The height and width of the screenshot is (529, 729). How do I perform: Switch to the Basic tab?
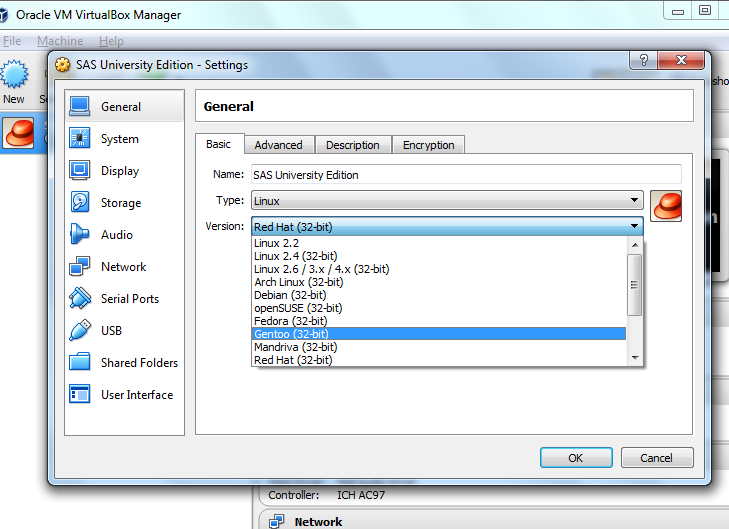click(x=219, y=144)
